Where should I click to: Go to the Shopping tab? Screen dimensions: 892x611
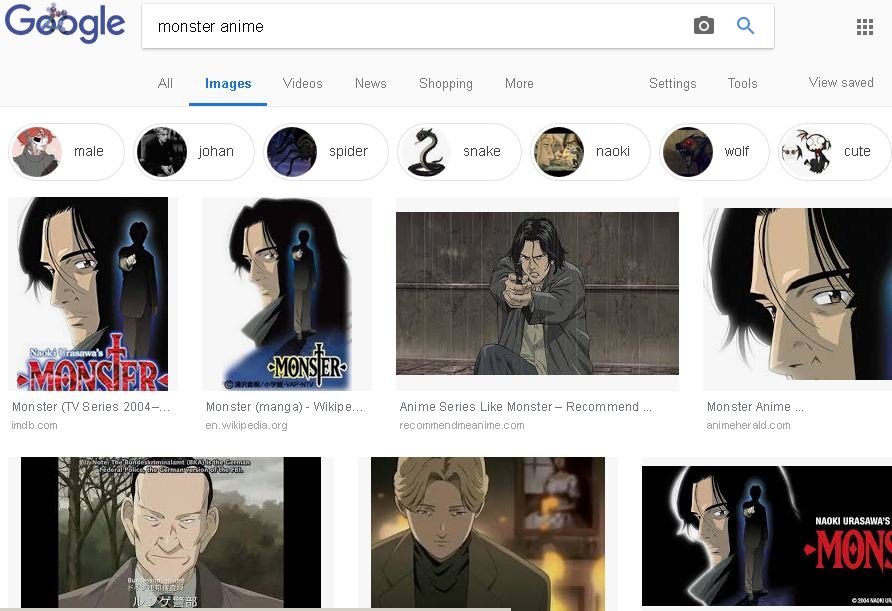[445, 84]
